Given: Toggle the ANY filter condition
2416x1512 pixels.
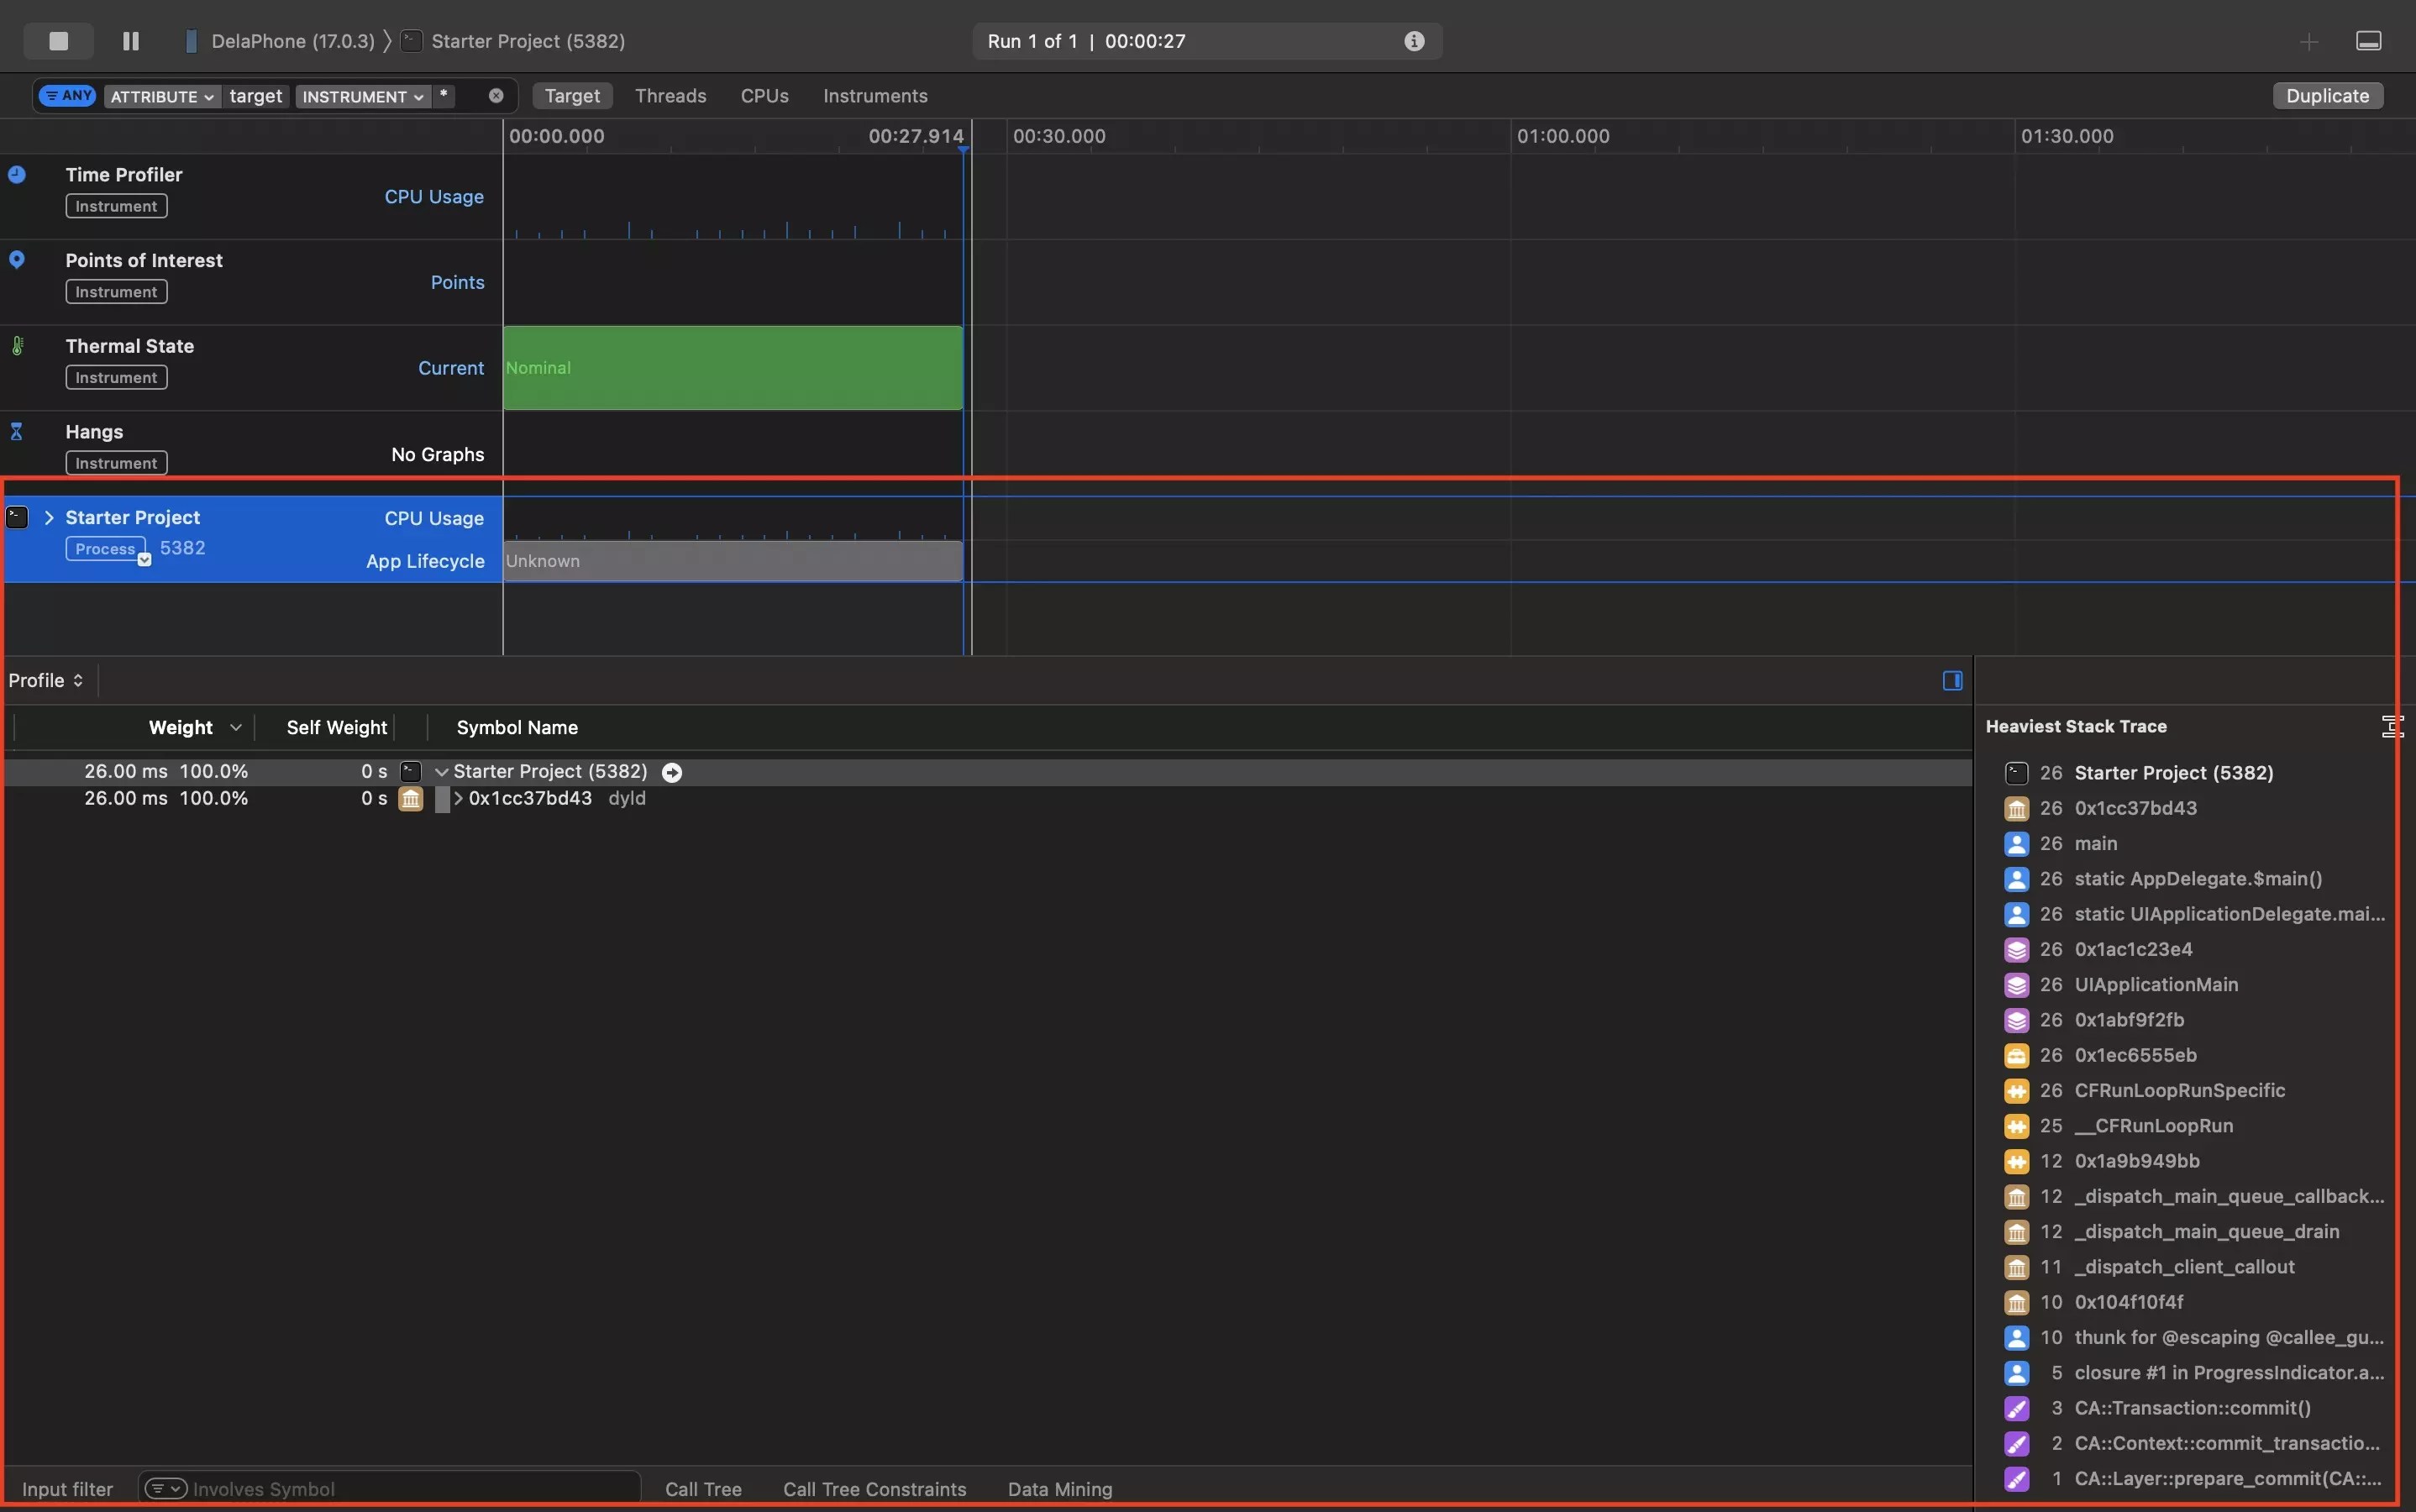Looking at the screenshot, I should tap(68, 95).
